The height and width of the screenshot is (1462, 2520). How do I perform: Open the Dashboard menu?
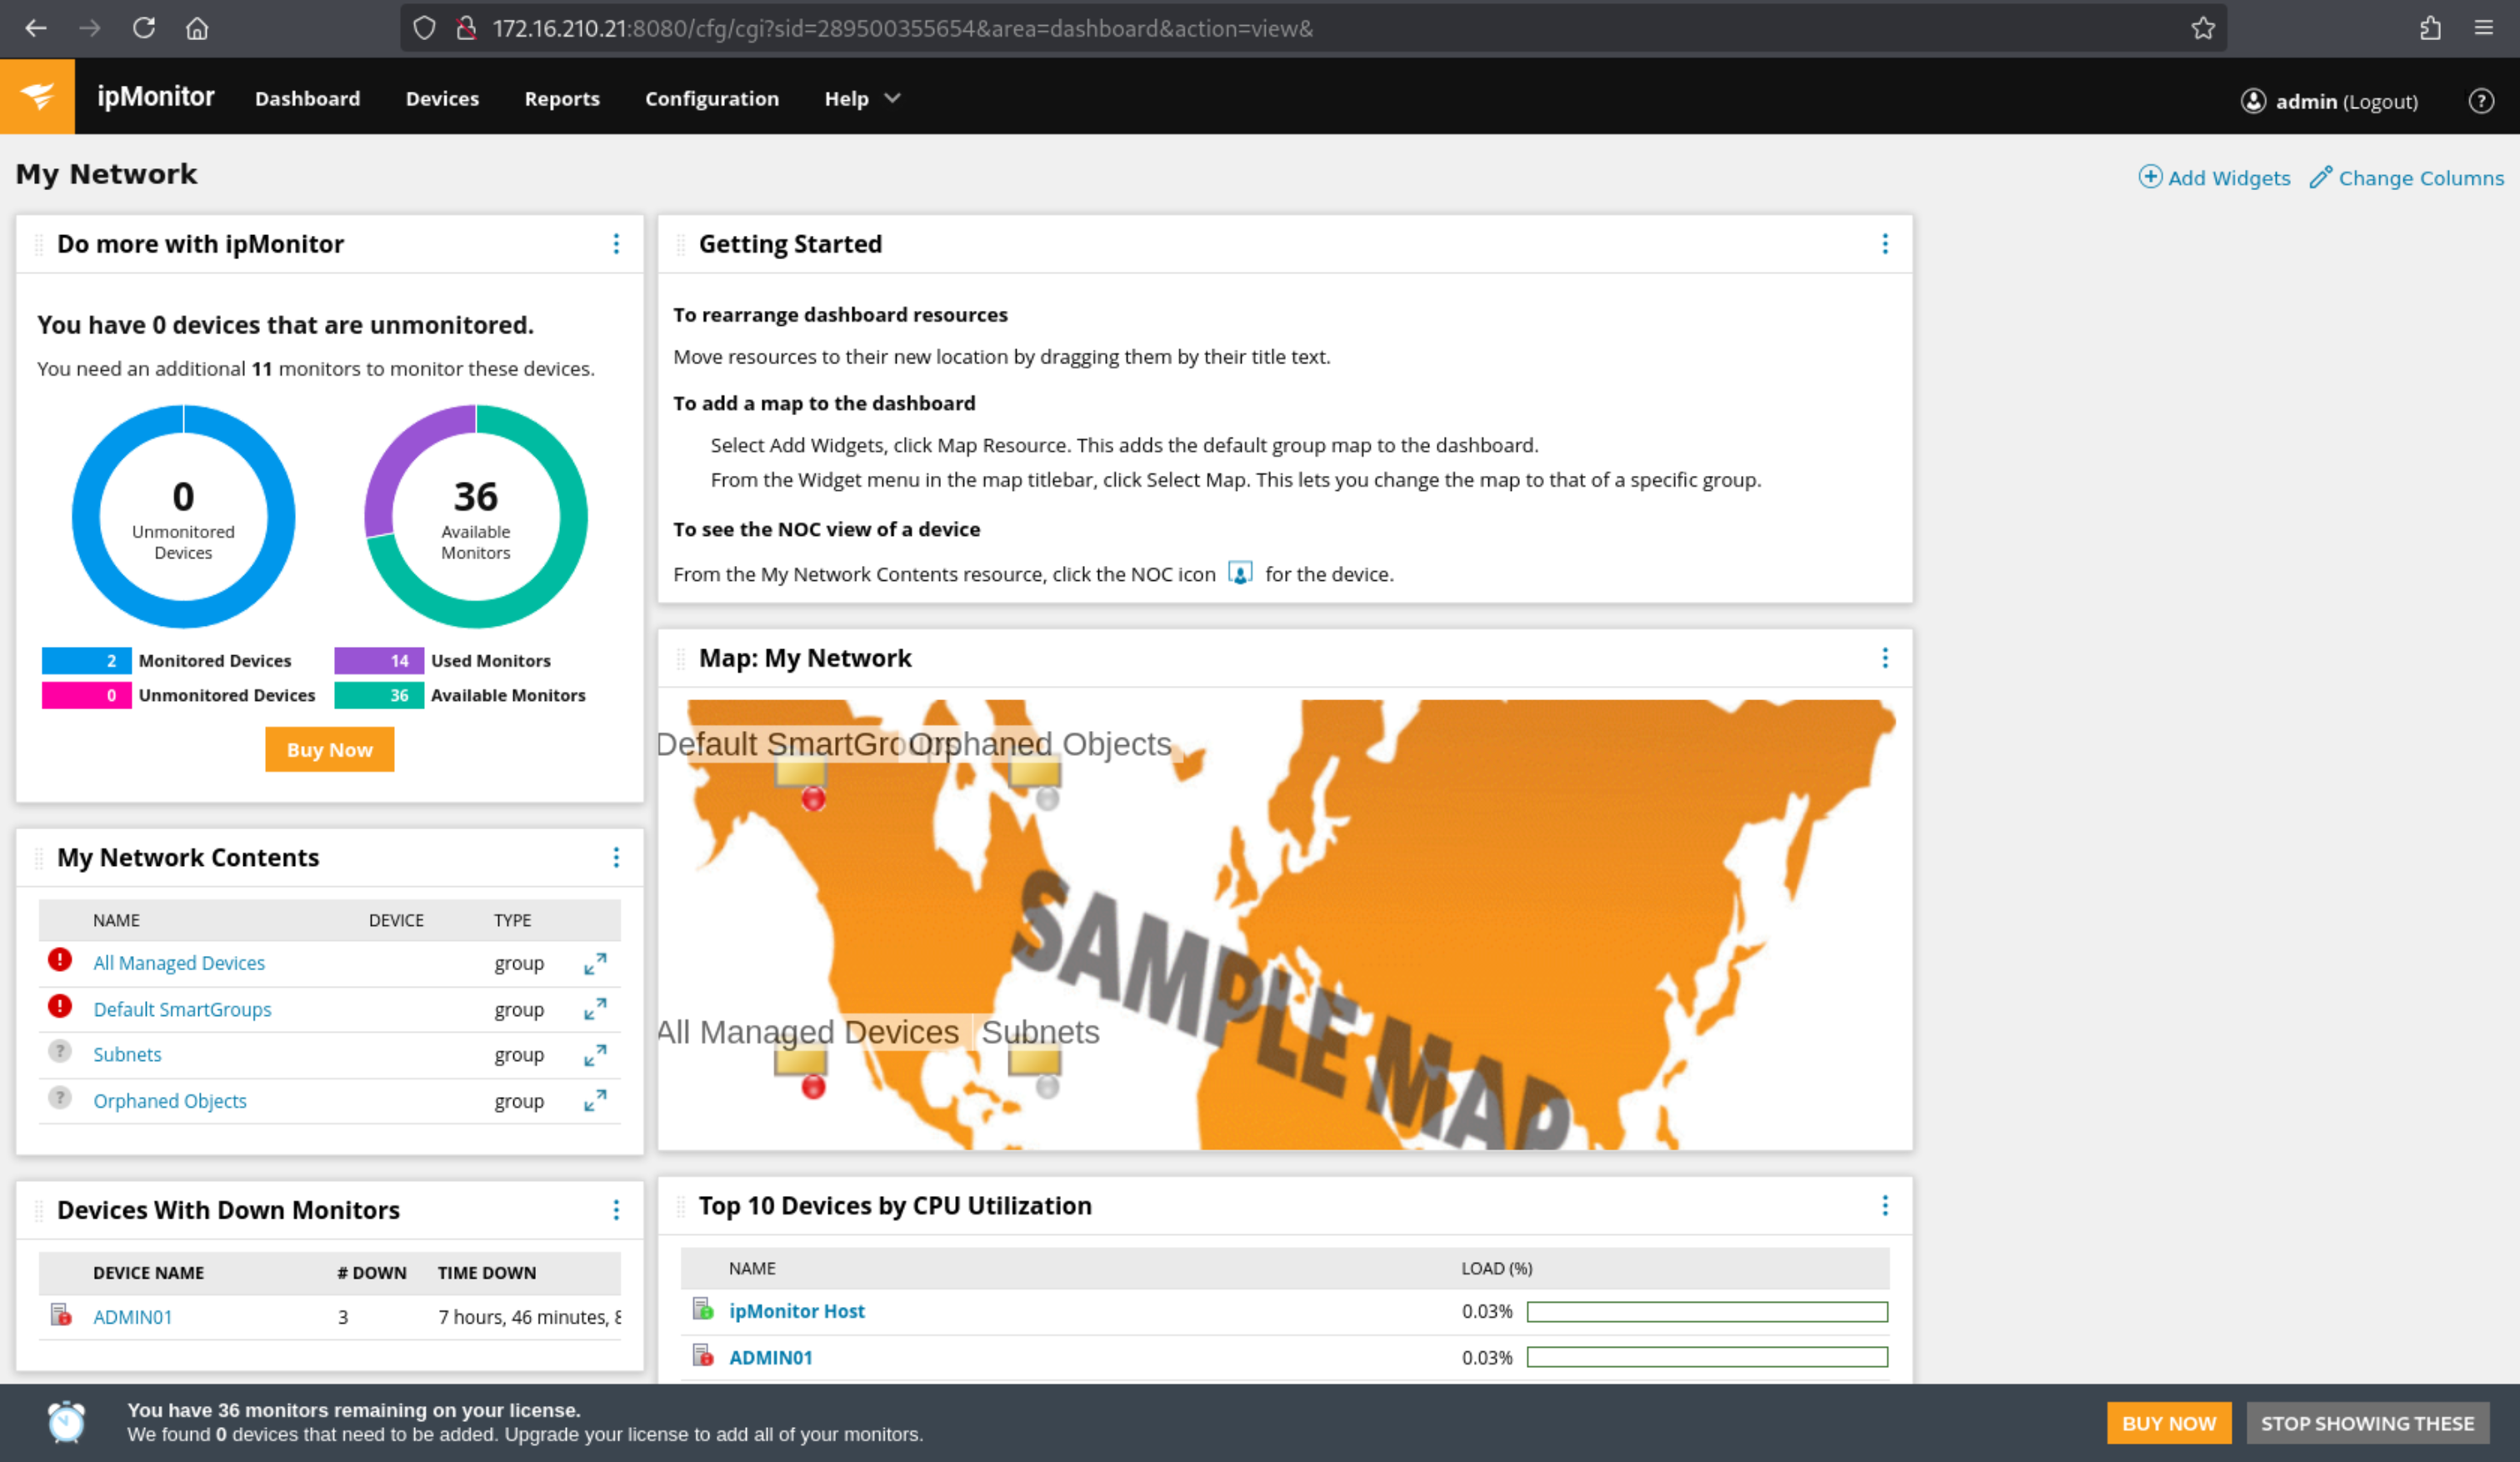pyautogui.click(x=307, y=98)
